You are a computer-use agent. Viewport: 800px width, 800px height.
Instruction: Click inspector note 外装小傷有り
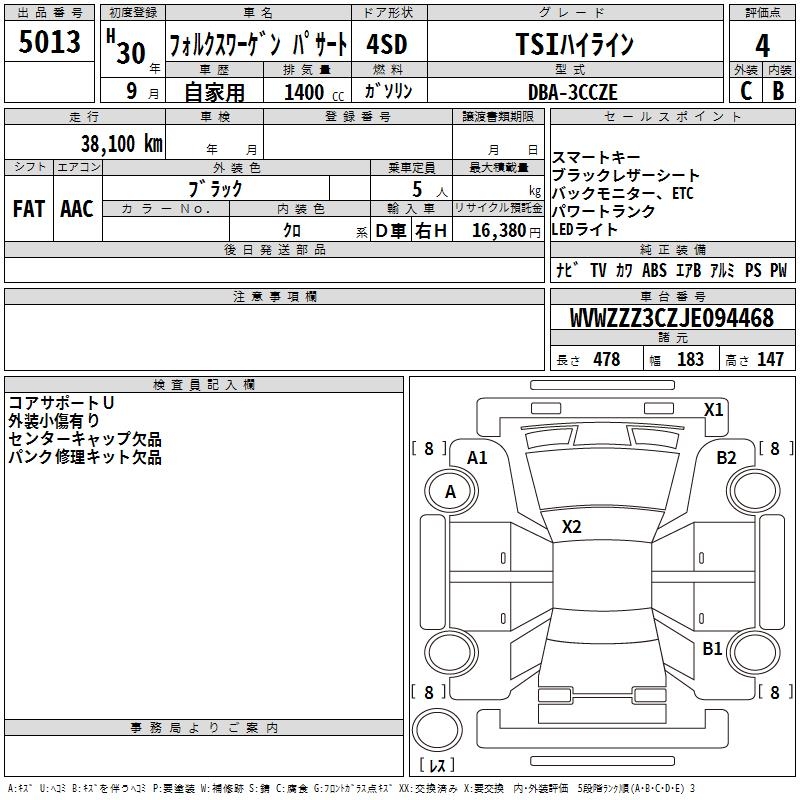[x=54, y=420]
